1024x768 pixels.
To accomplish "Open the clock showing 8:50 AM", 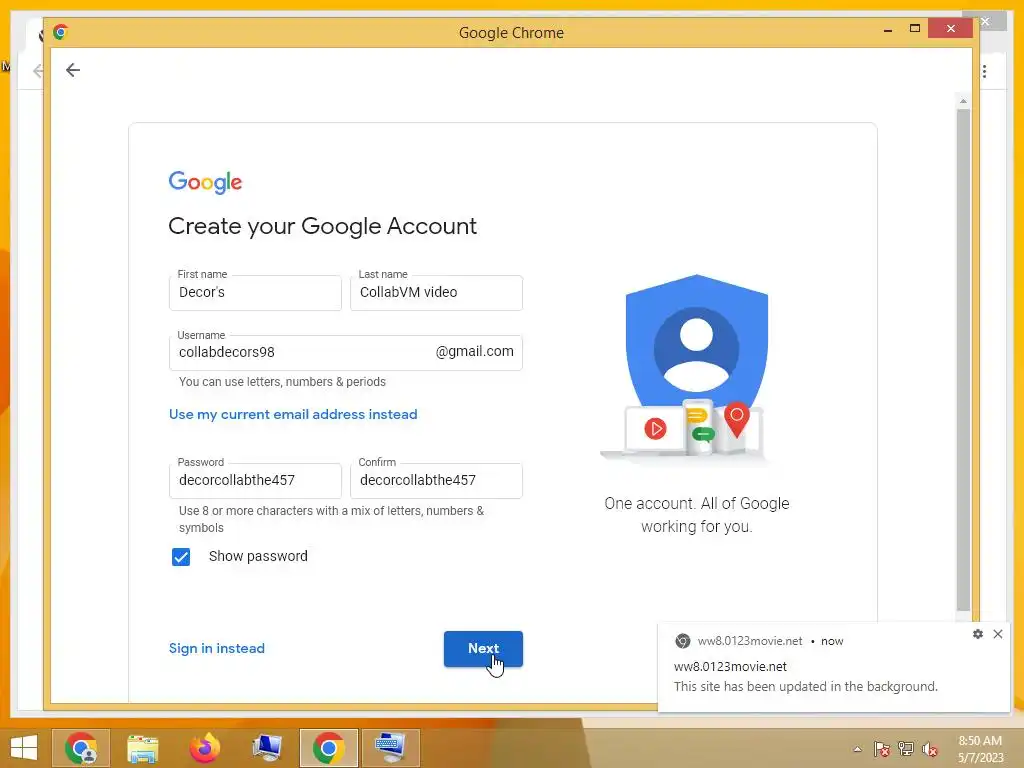I will (x=980, y=749).
